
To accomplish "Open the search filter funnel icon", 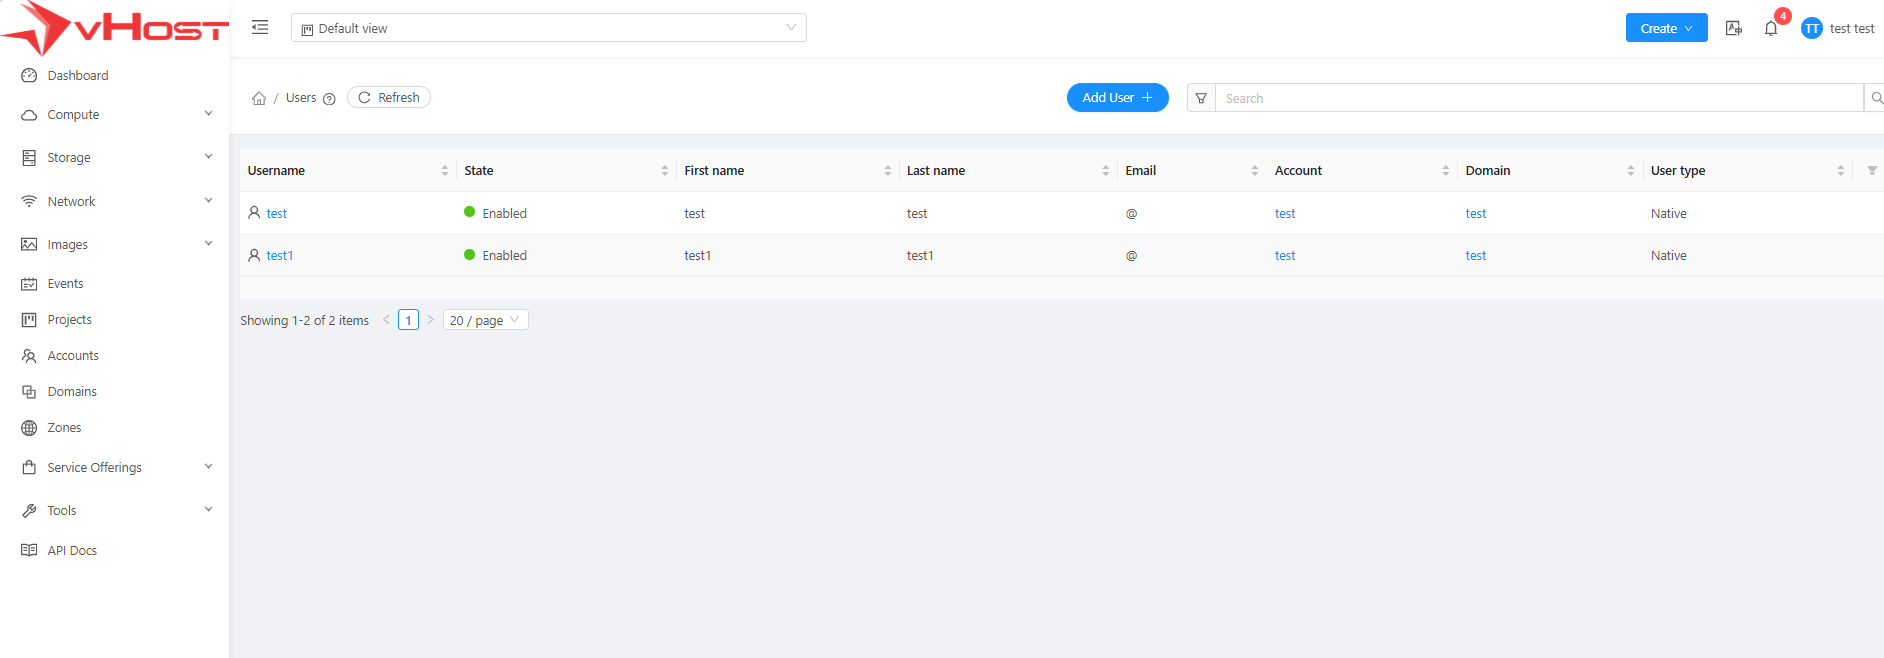I will click(1201, 98).
